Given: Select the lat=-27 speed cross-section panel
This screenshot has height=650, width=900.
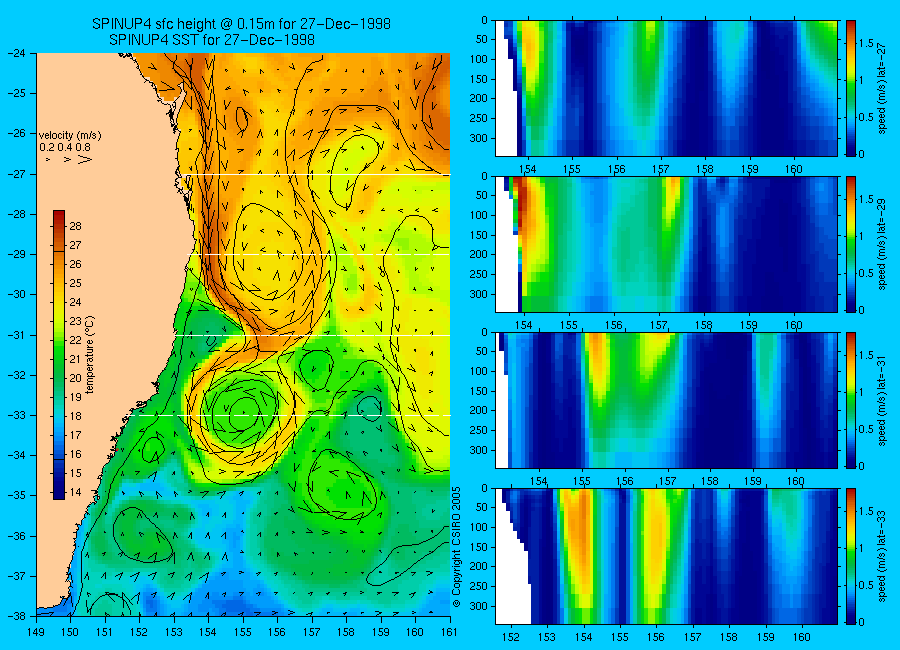Looking at the screenshot, I should point(666,88).
